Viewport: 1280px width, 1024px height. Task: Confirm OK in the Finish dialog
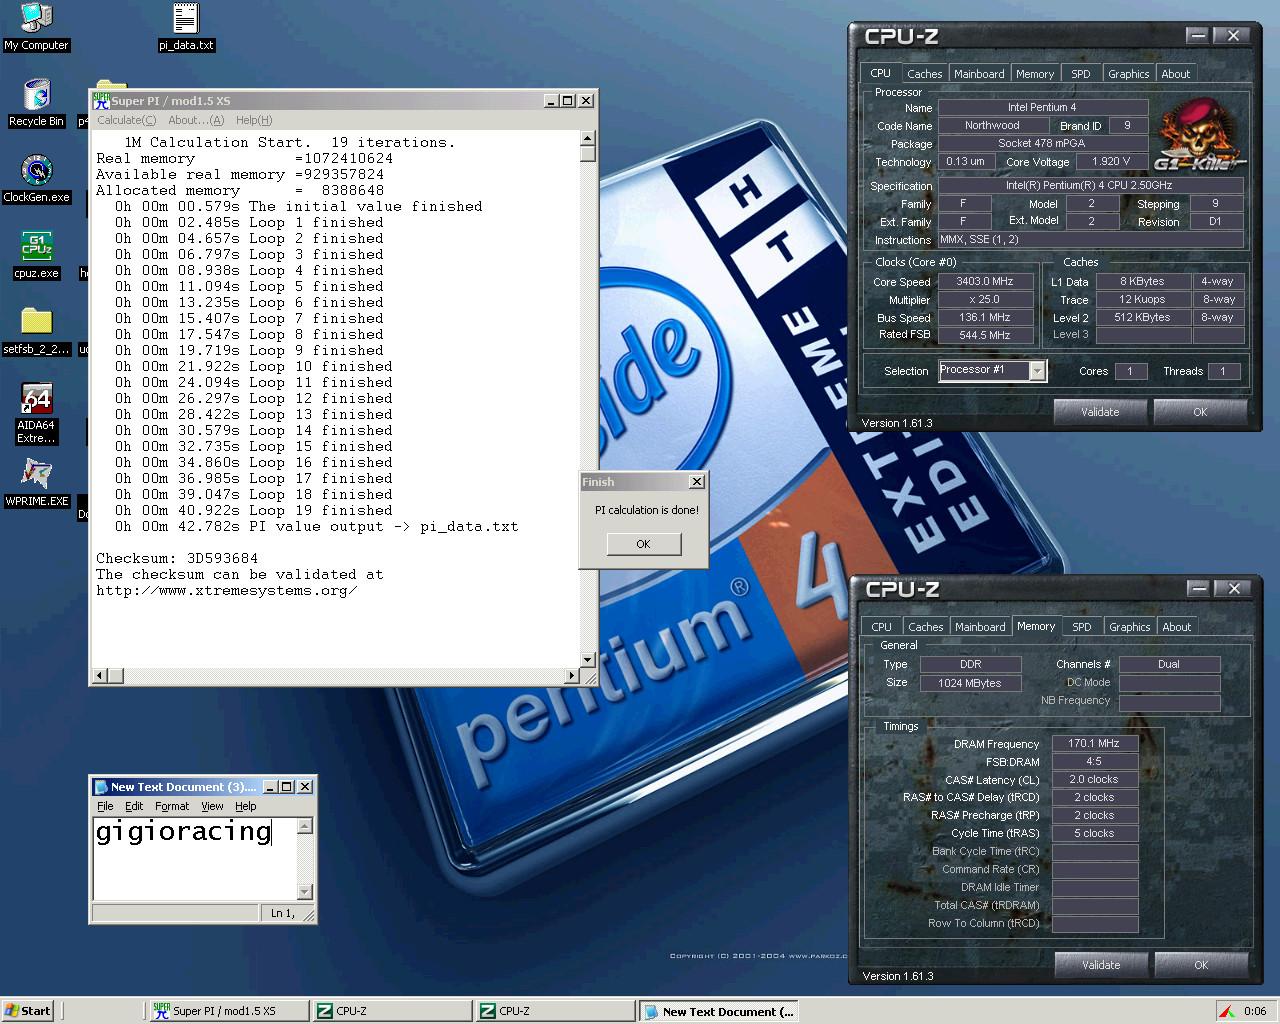pyautogui.click(x=643, y=544)
